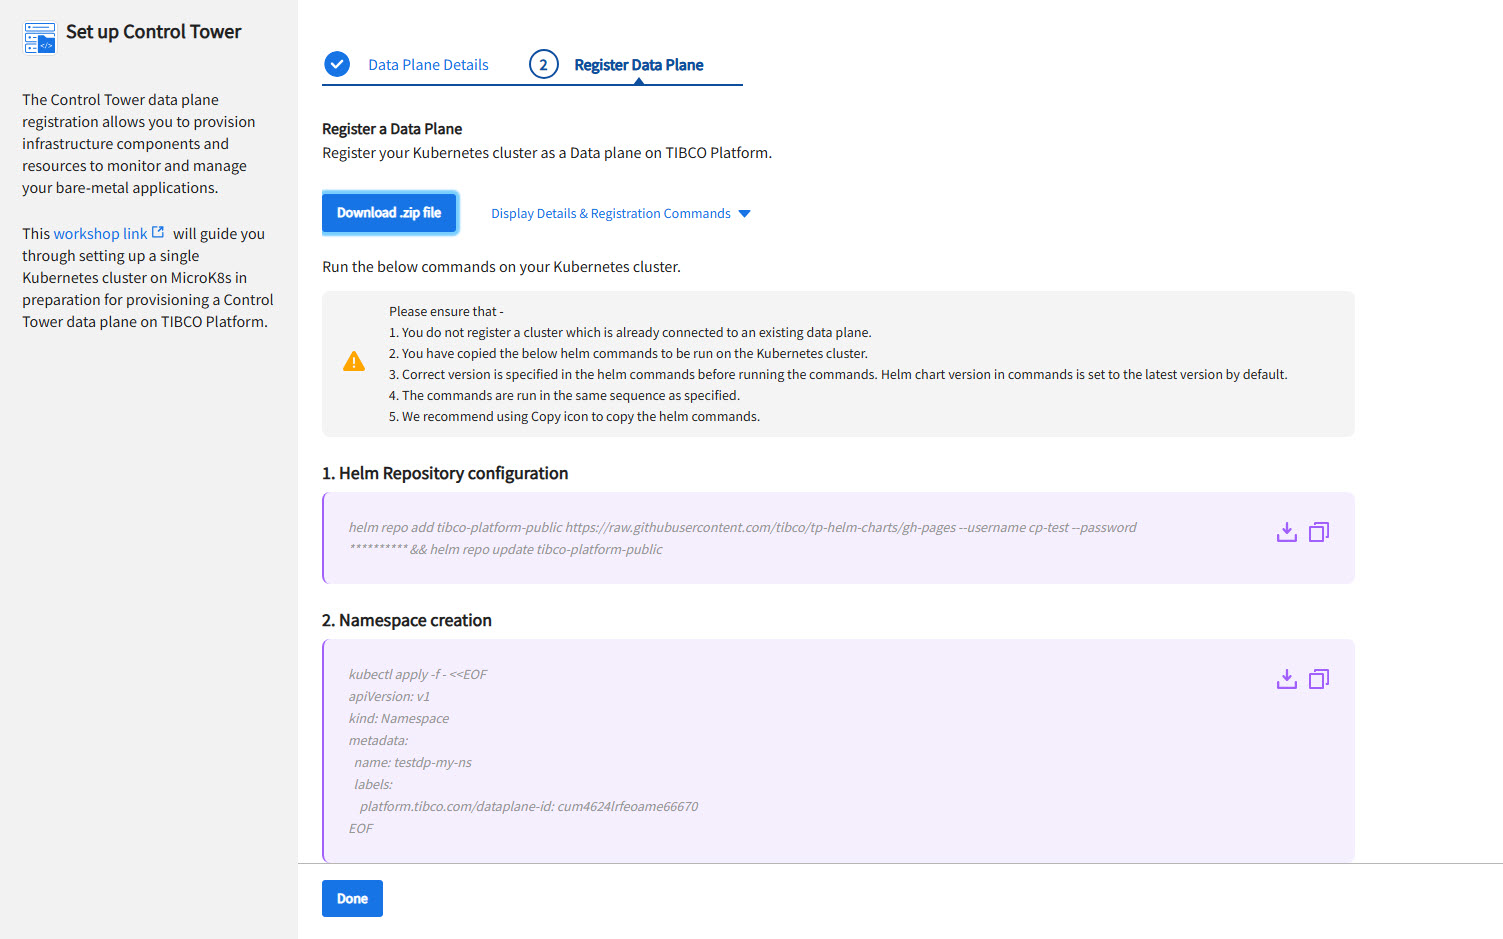The width and height of the screenshot is (1503, 939).
Task: Click the Control Tower logo icon
Action: tap(40, 37)
